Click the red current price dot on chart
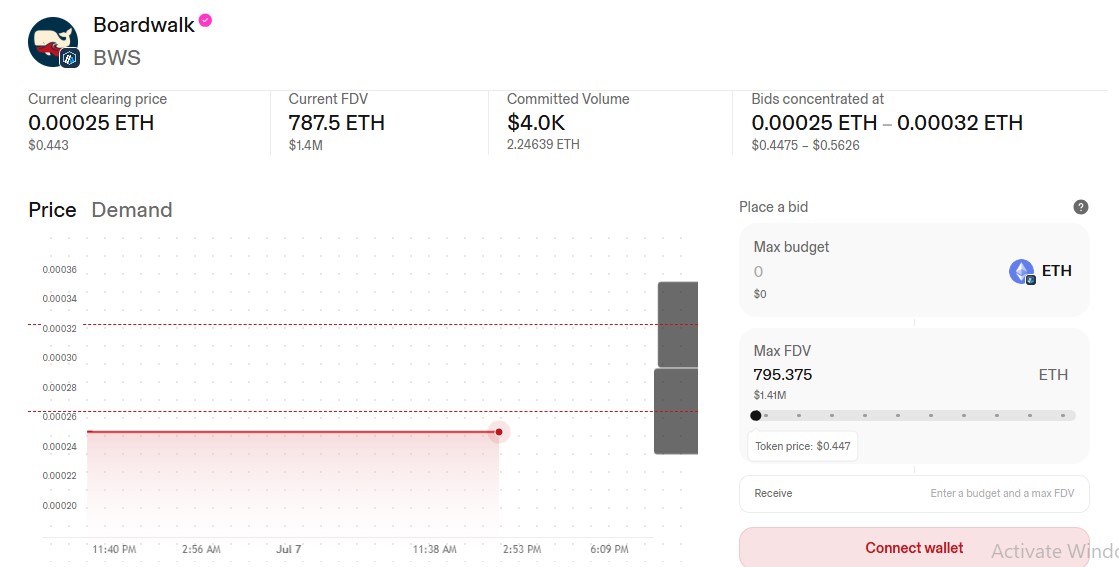 [x=499, y=431]
